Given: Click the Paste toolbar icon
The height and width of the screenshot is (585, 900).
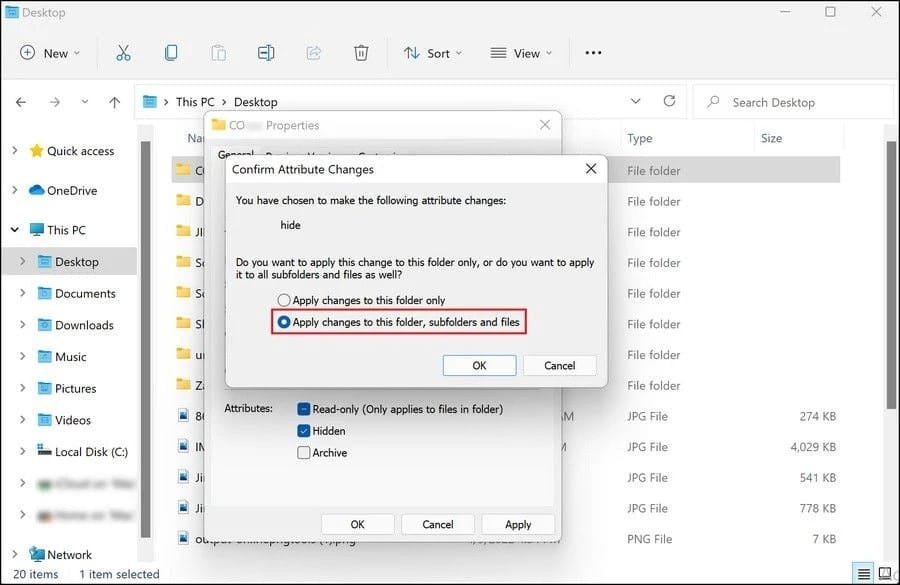Looking at the screenshot, I should 218,53.
